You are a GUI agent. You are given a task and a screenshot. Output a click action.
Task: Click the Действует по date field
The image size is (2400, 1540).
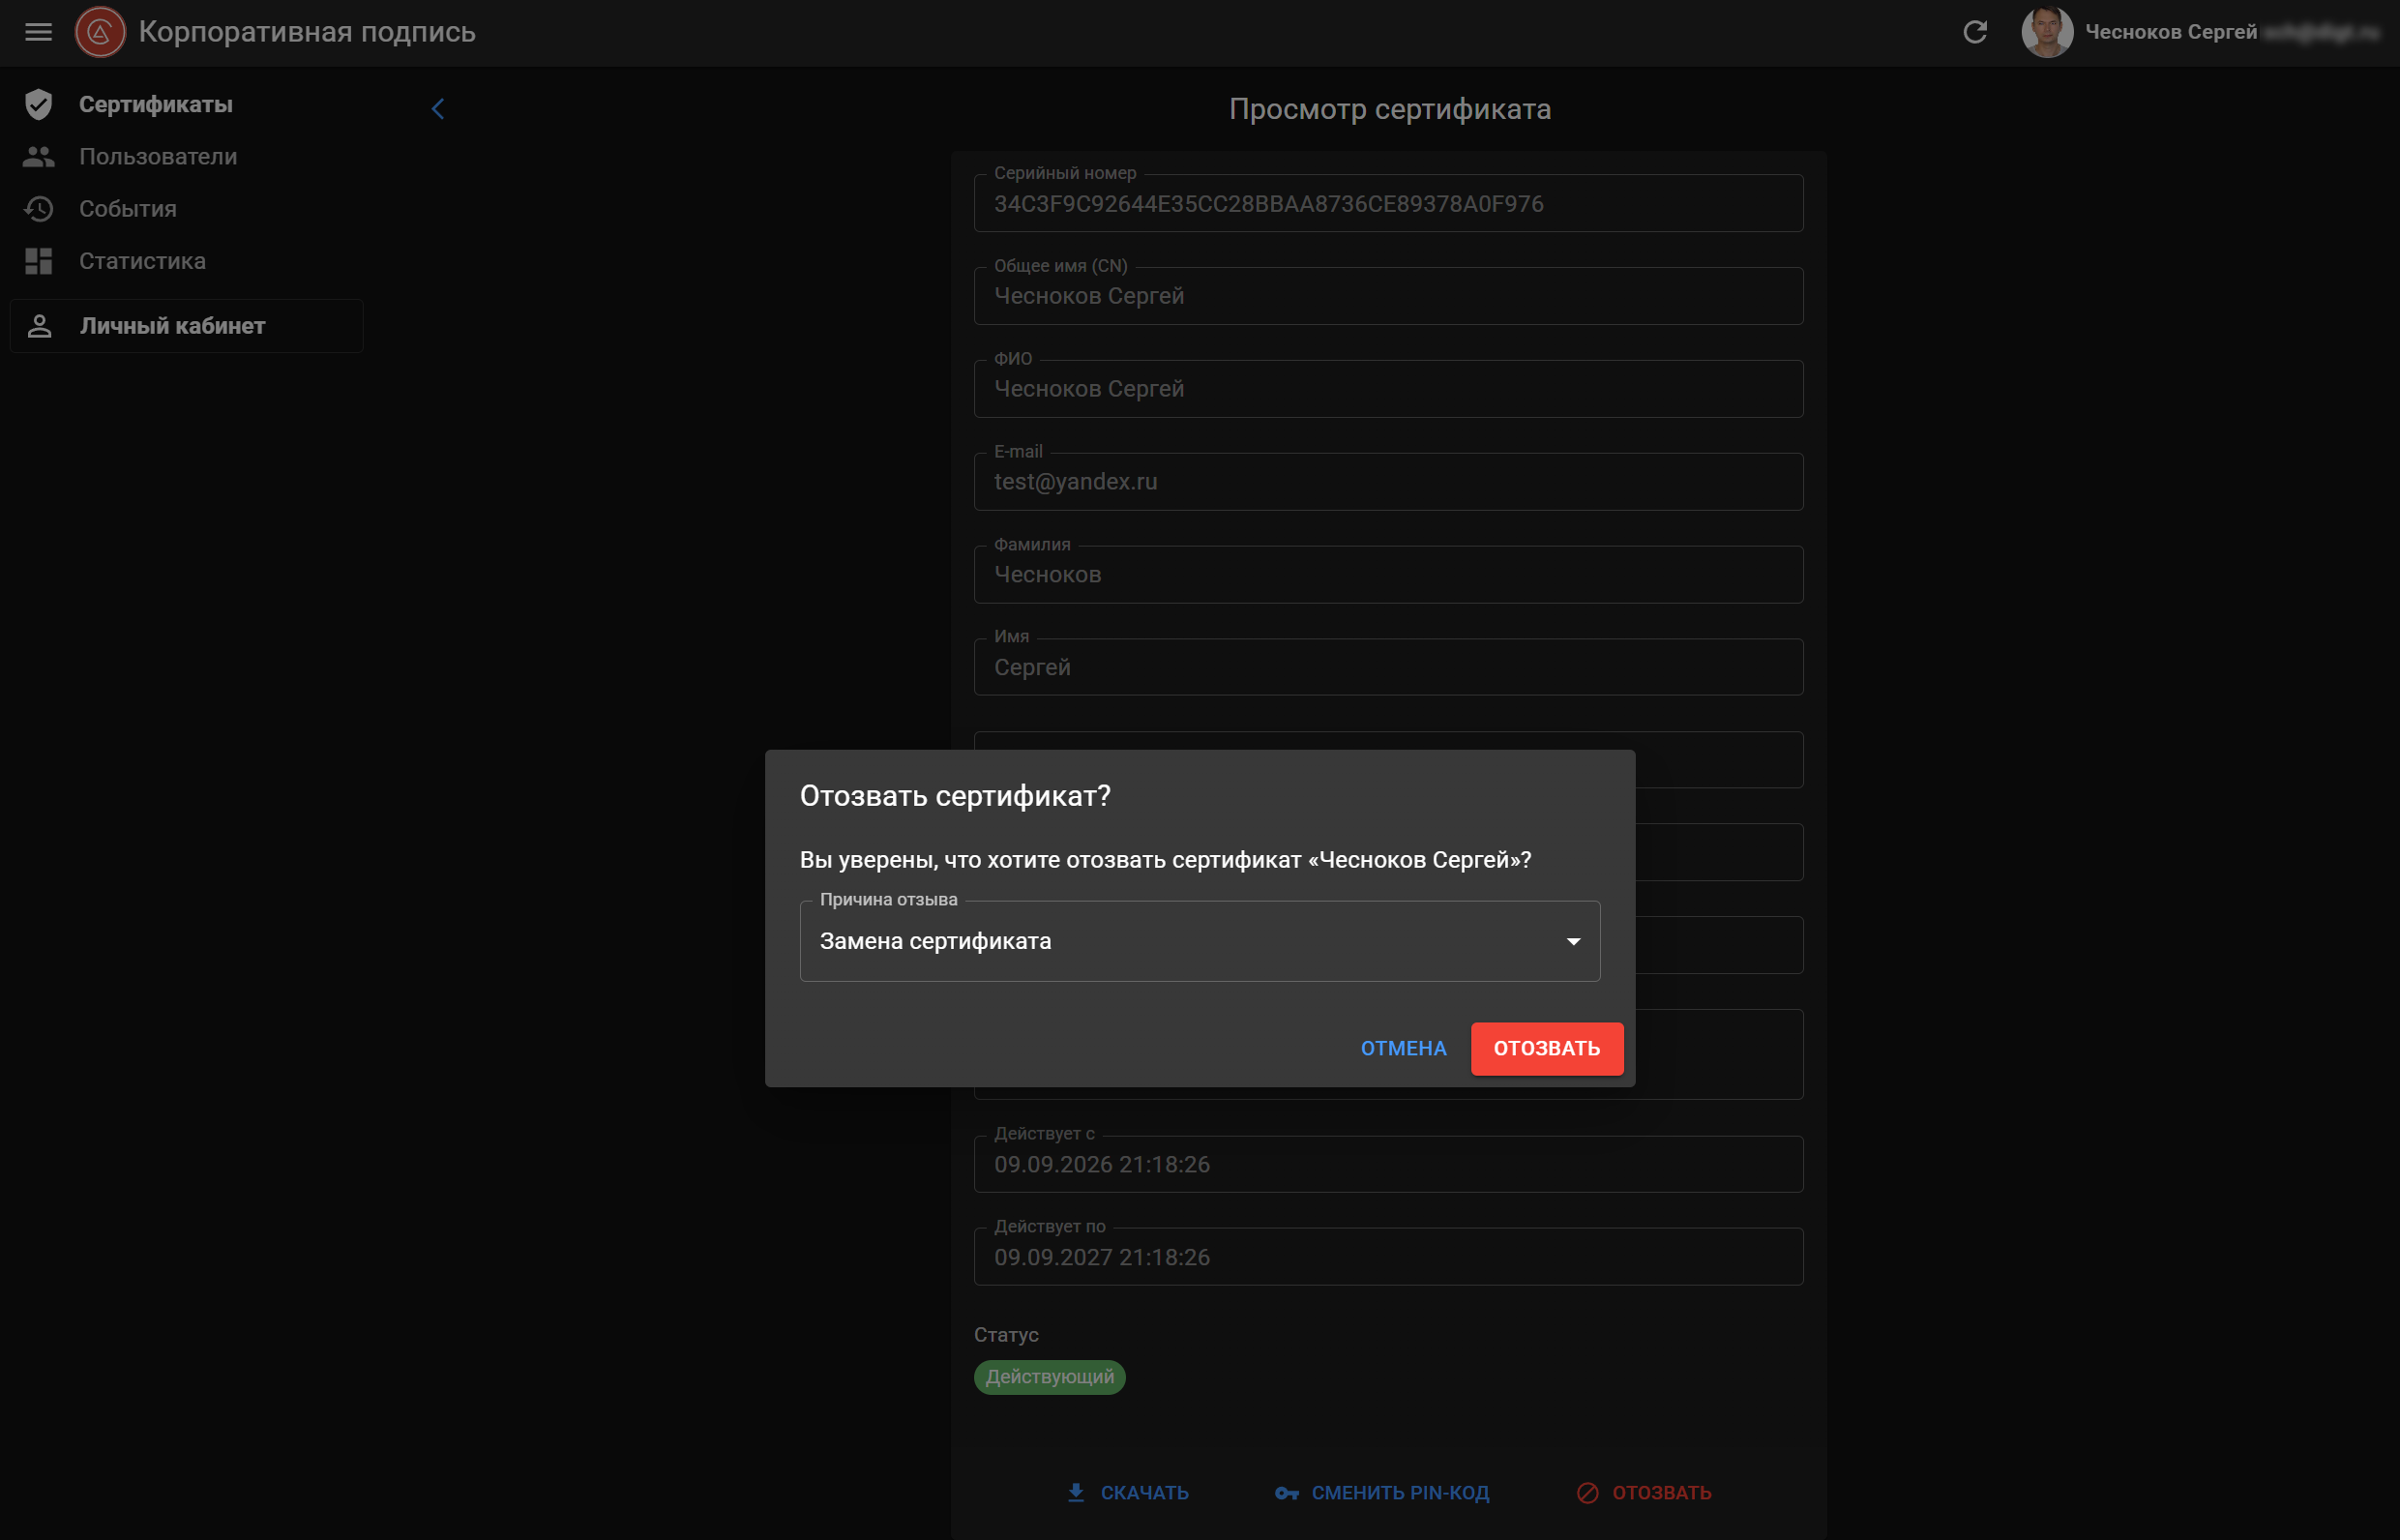pyautogui.click(x=1388, y=1257)
